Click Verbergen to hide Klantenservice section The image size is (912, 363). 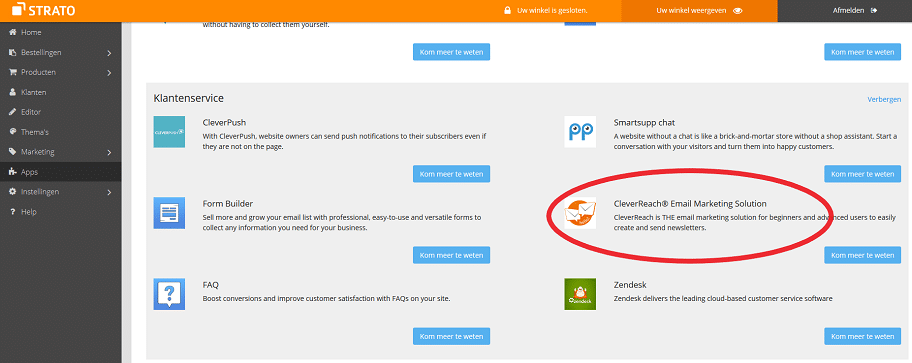pos(884,99)
